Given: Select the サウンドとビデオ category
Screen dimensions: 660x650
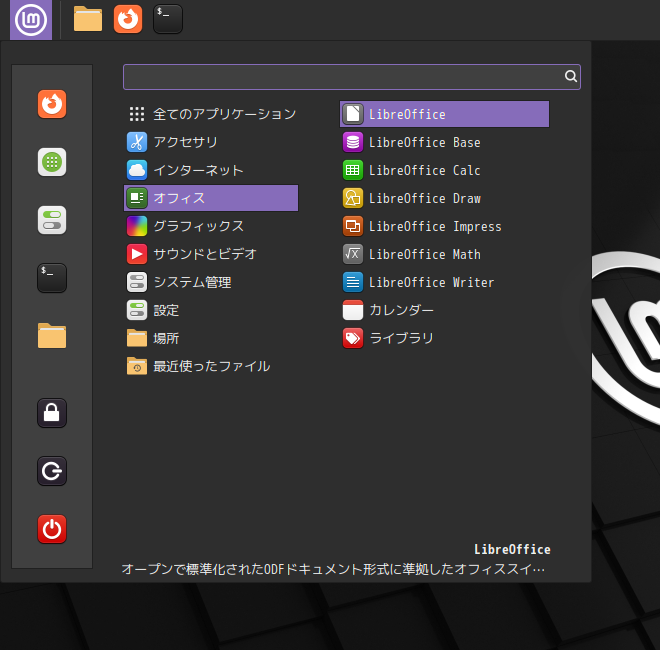Looking at the screenshot, I should click(211, 254).
